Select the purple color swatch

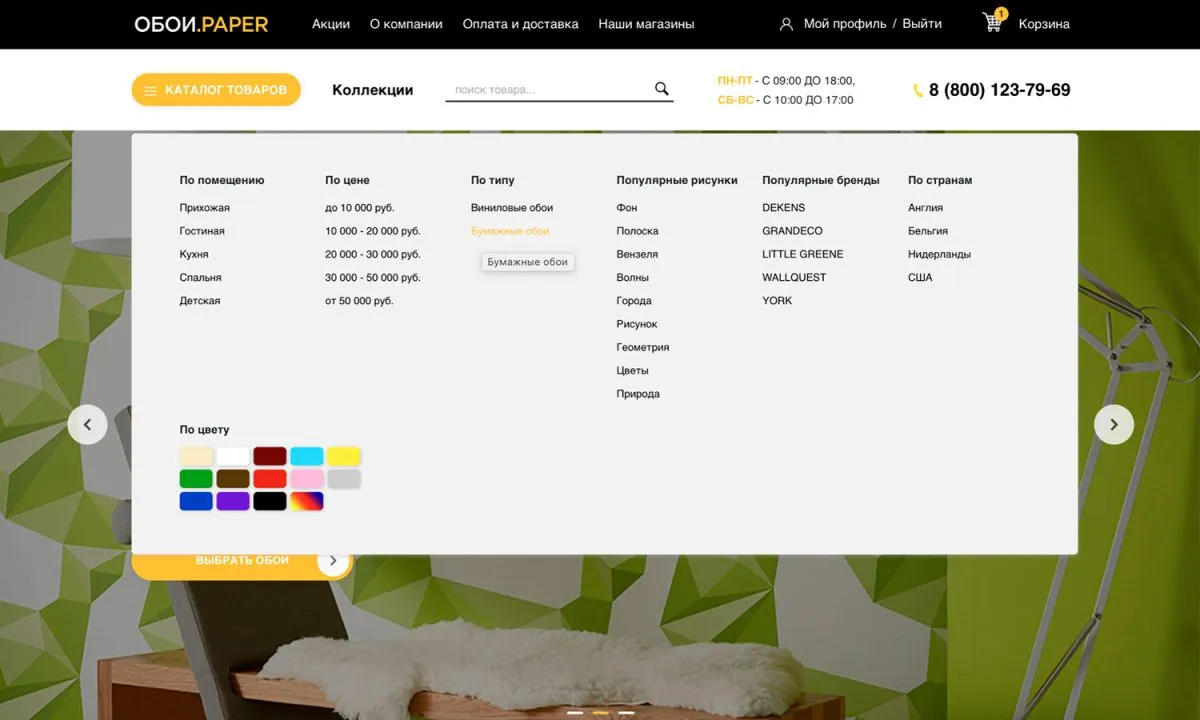[233, 501]
